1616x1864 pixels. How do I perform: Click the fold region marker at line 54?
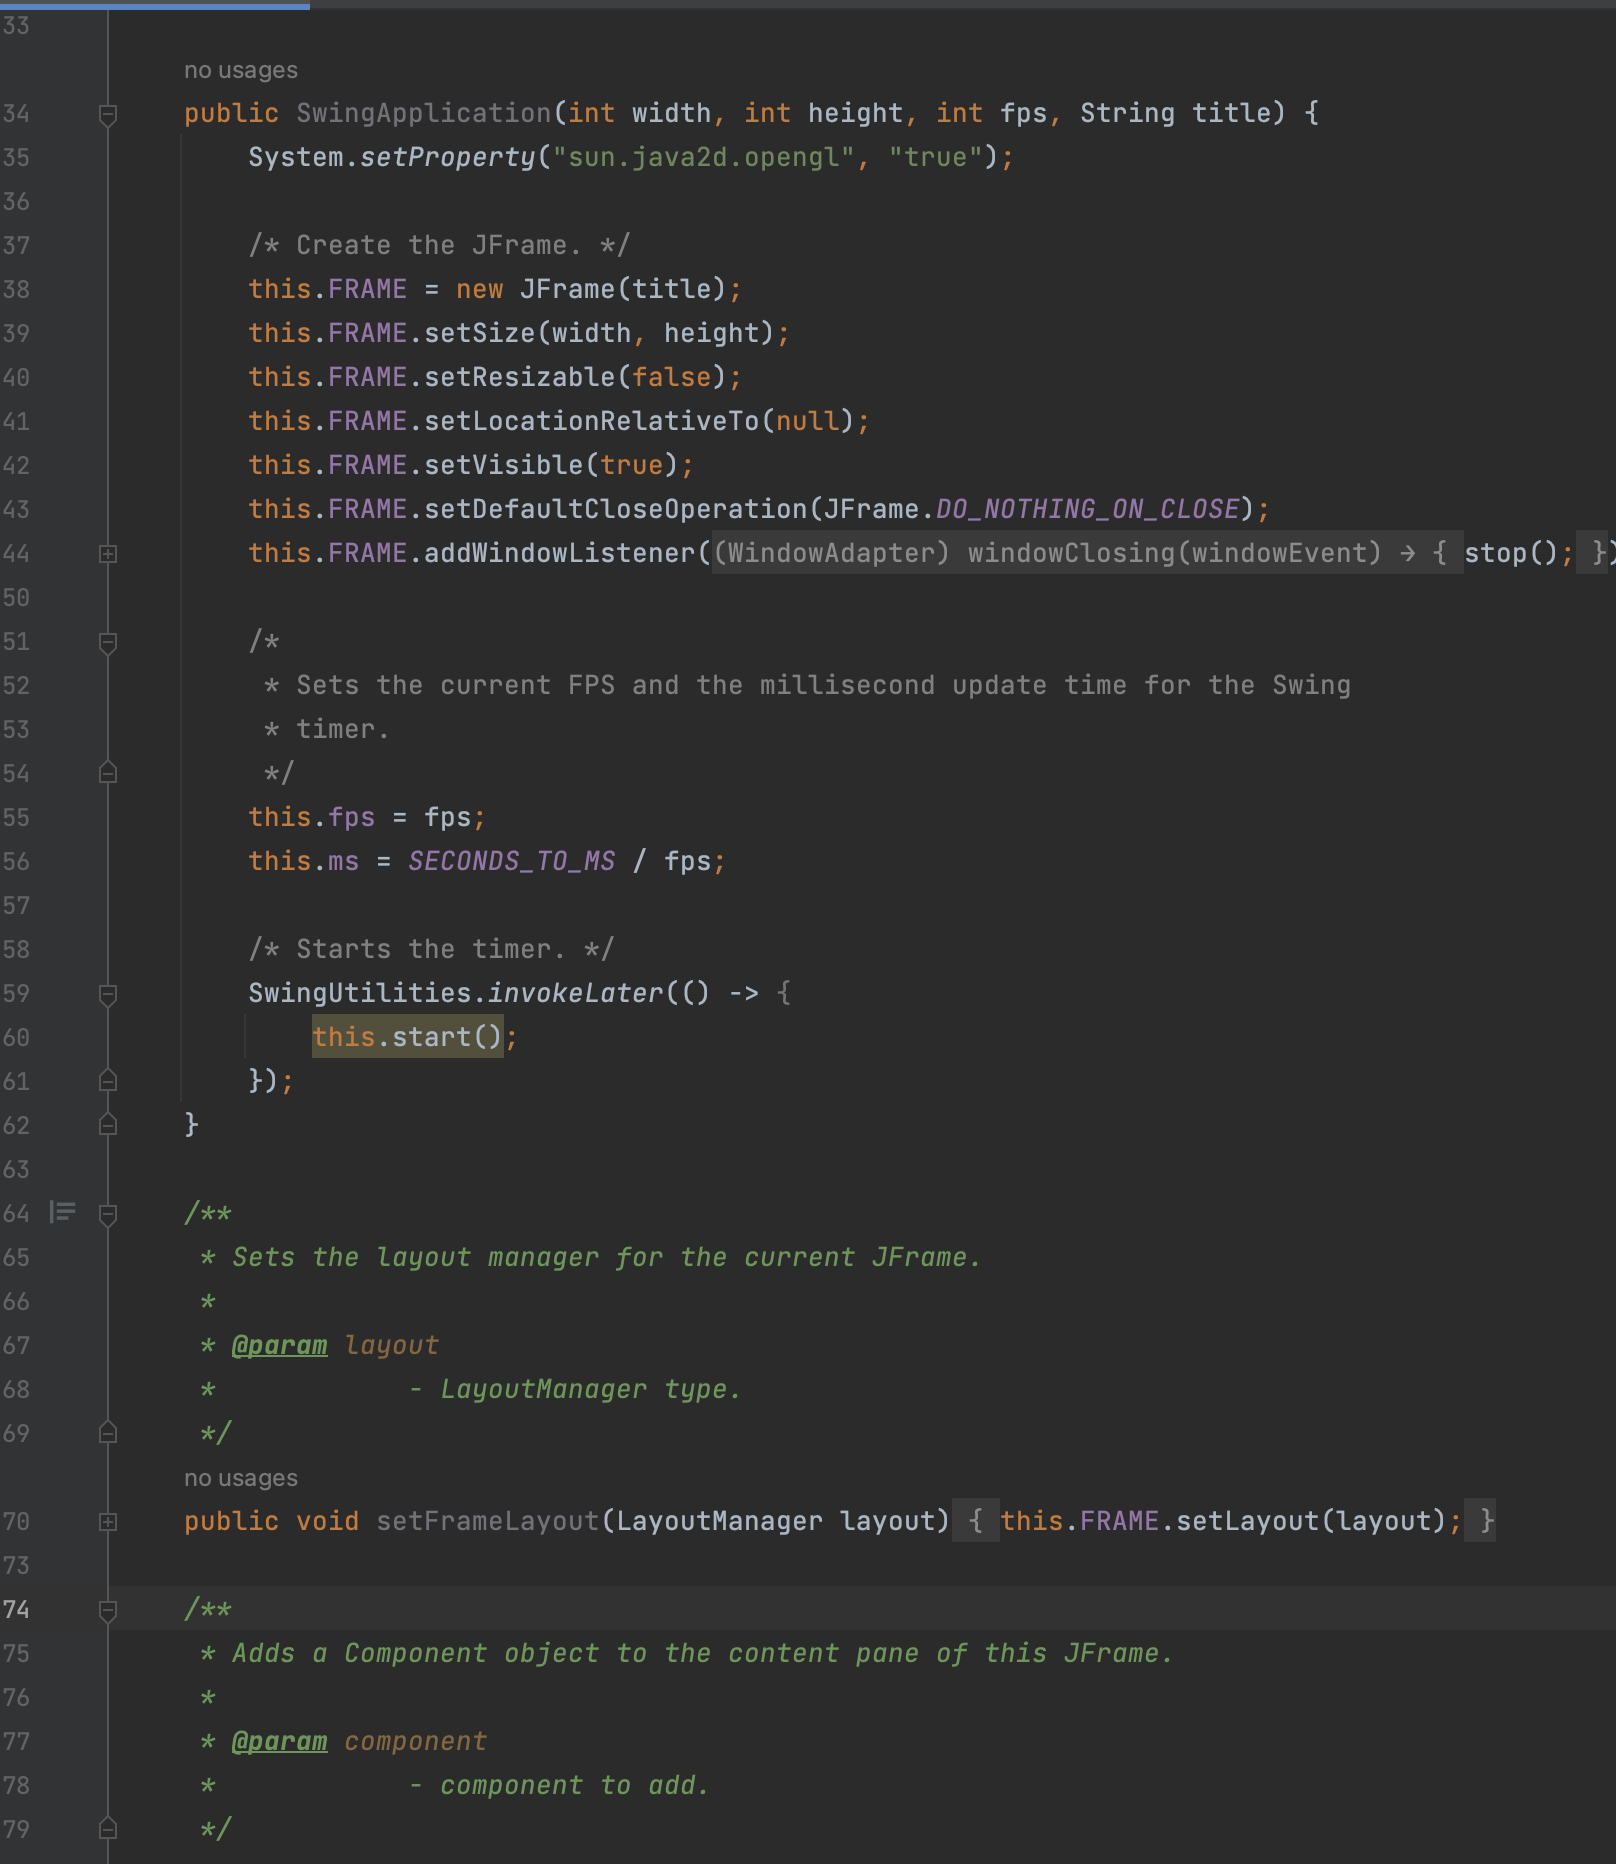[108, 772]
